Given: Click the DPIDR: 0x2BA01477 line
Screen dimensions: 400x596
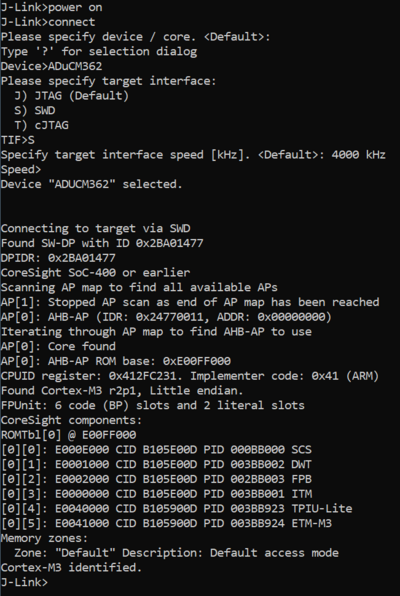Looking at the screenshot, I should click(58, 258).
